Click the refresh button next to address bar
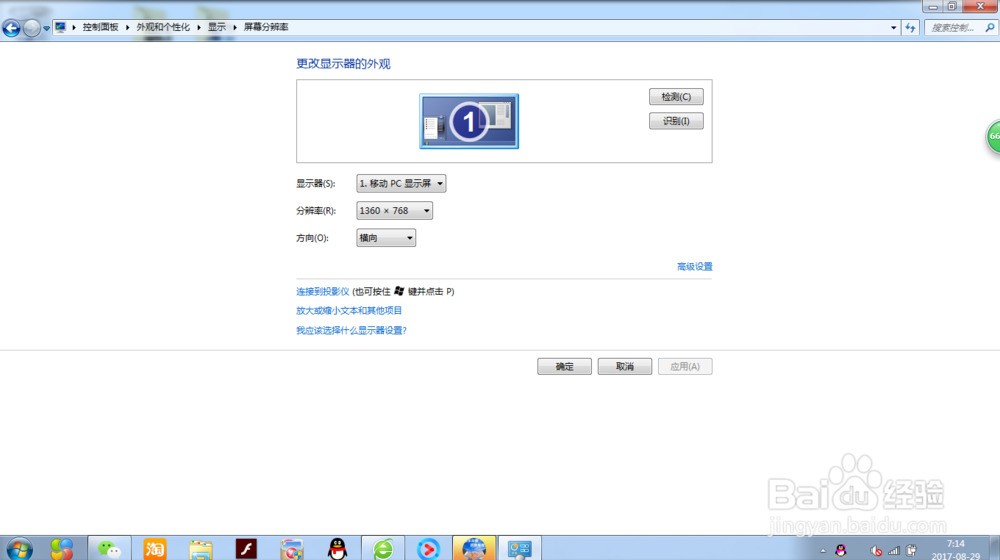The width and height of the screenshot is (1000, 560). tap(910, 27)
